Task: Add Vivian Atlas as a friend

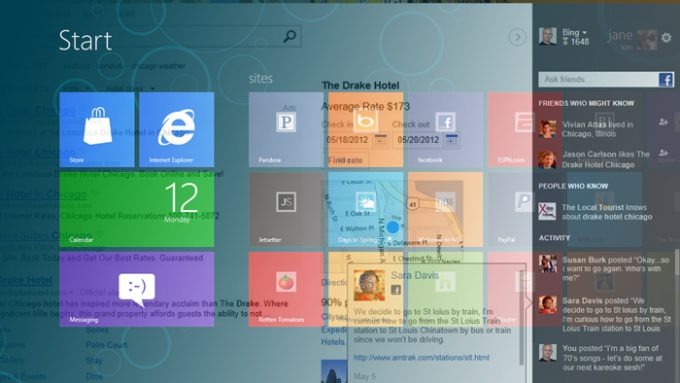Action: point(663,123)
